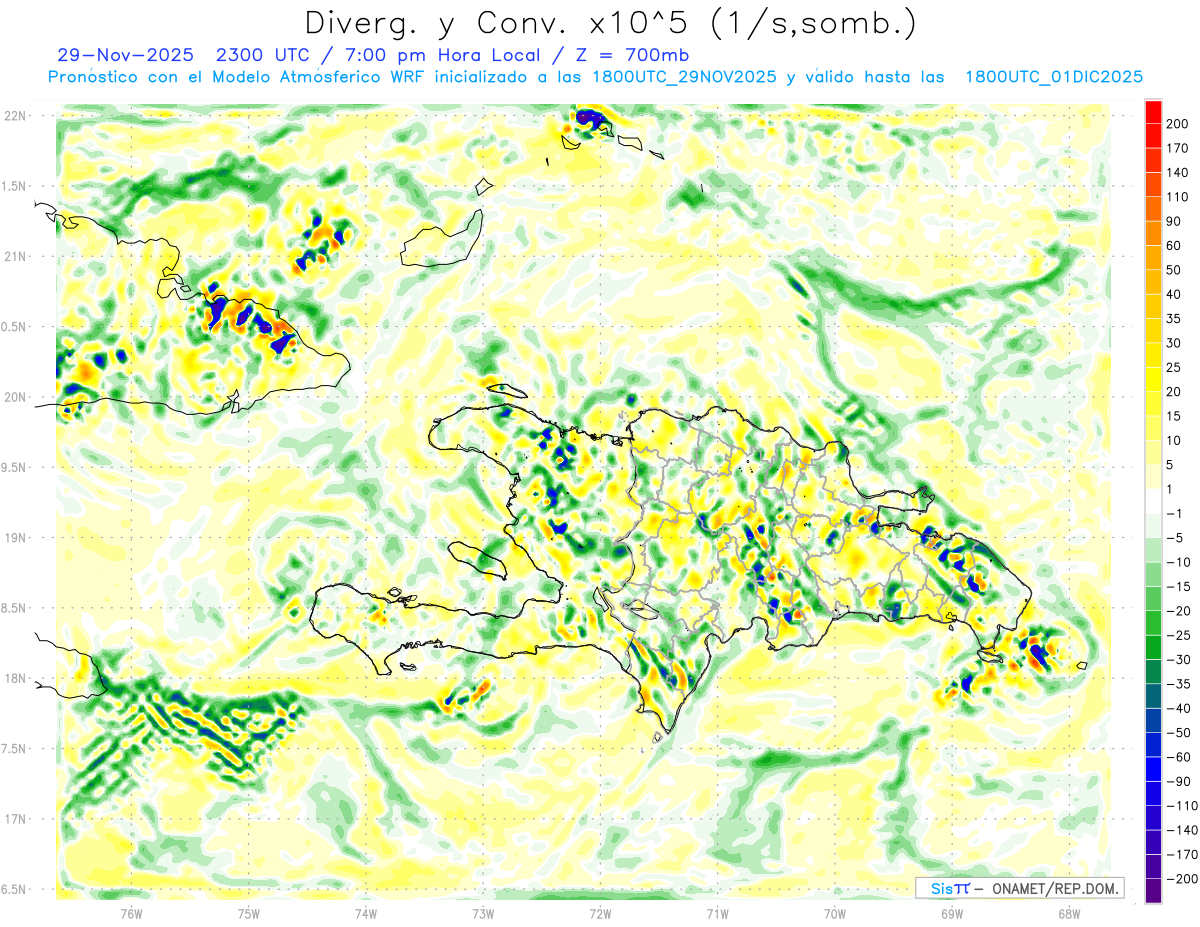Click the 68W longitude label
The height and width of the screenshot is (927, 1200).
1069,914
